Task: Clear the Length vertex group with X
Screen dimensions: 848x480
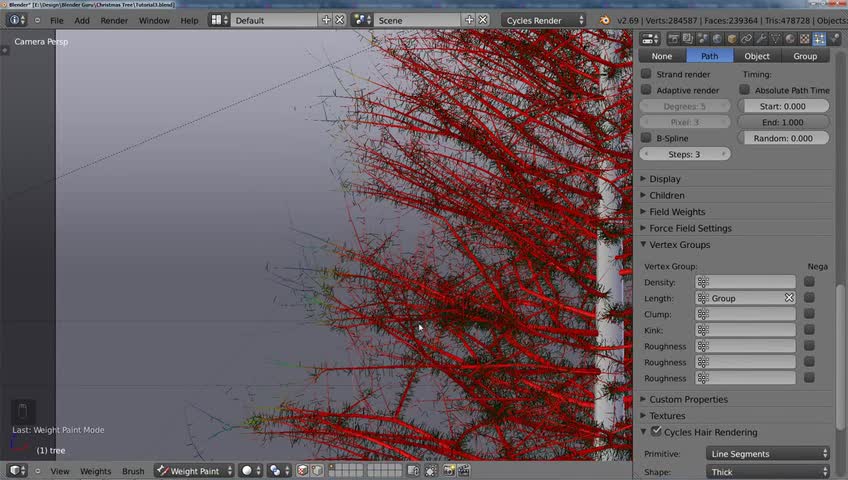Action: [789, 298]
